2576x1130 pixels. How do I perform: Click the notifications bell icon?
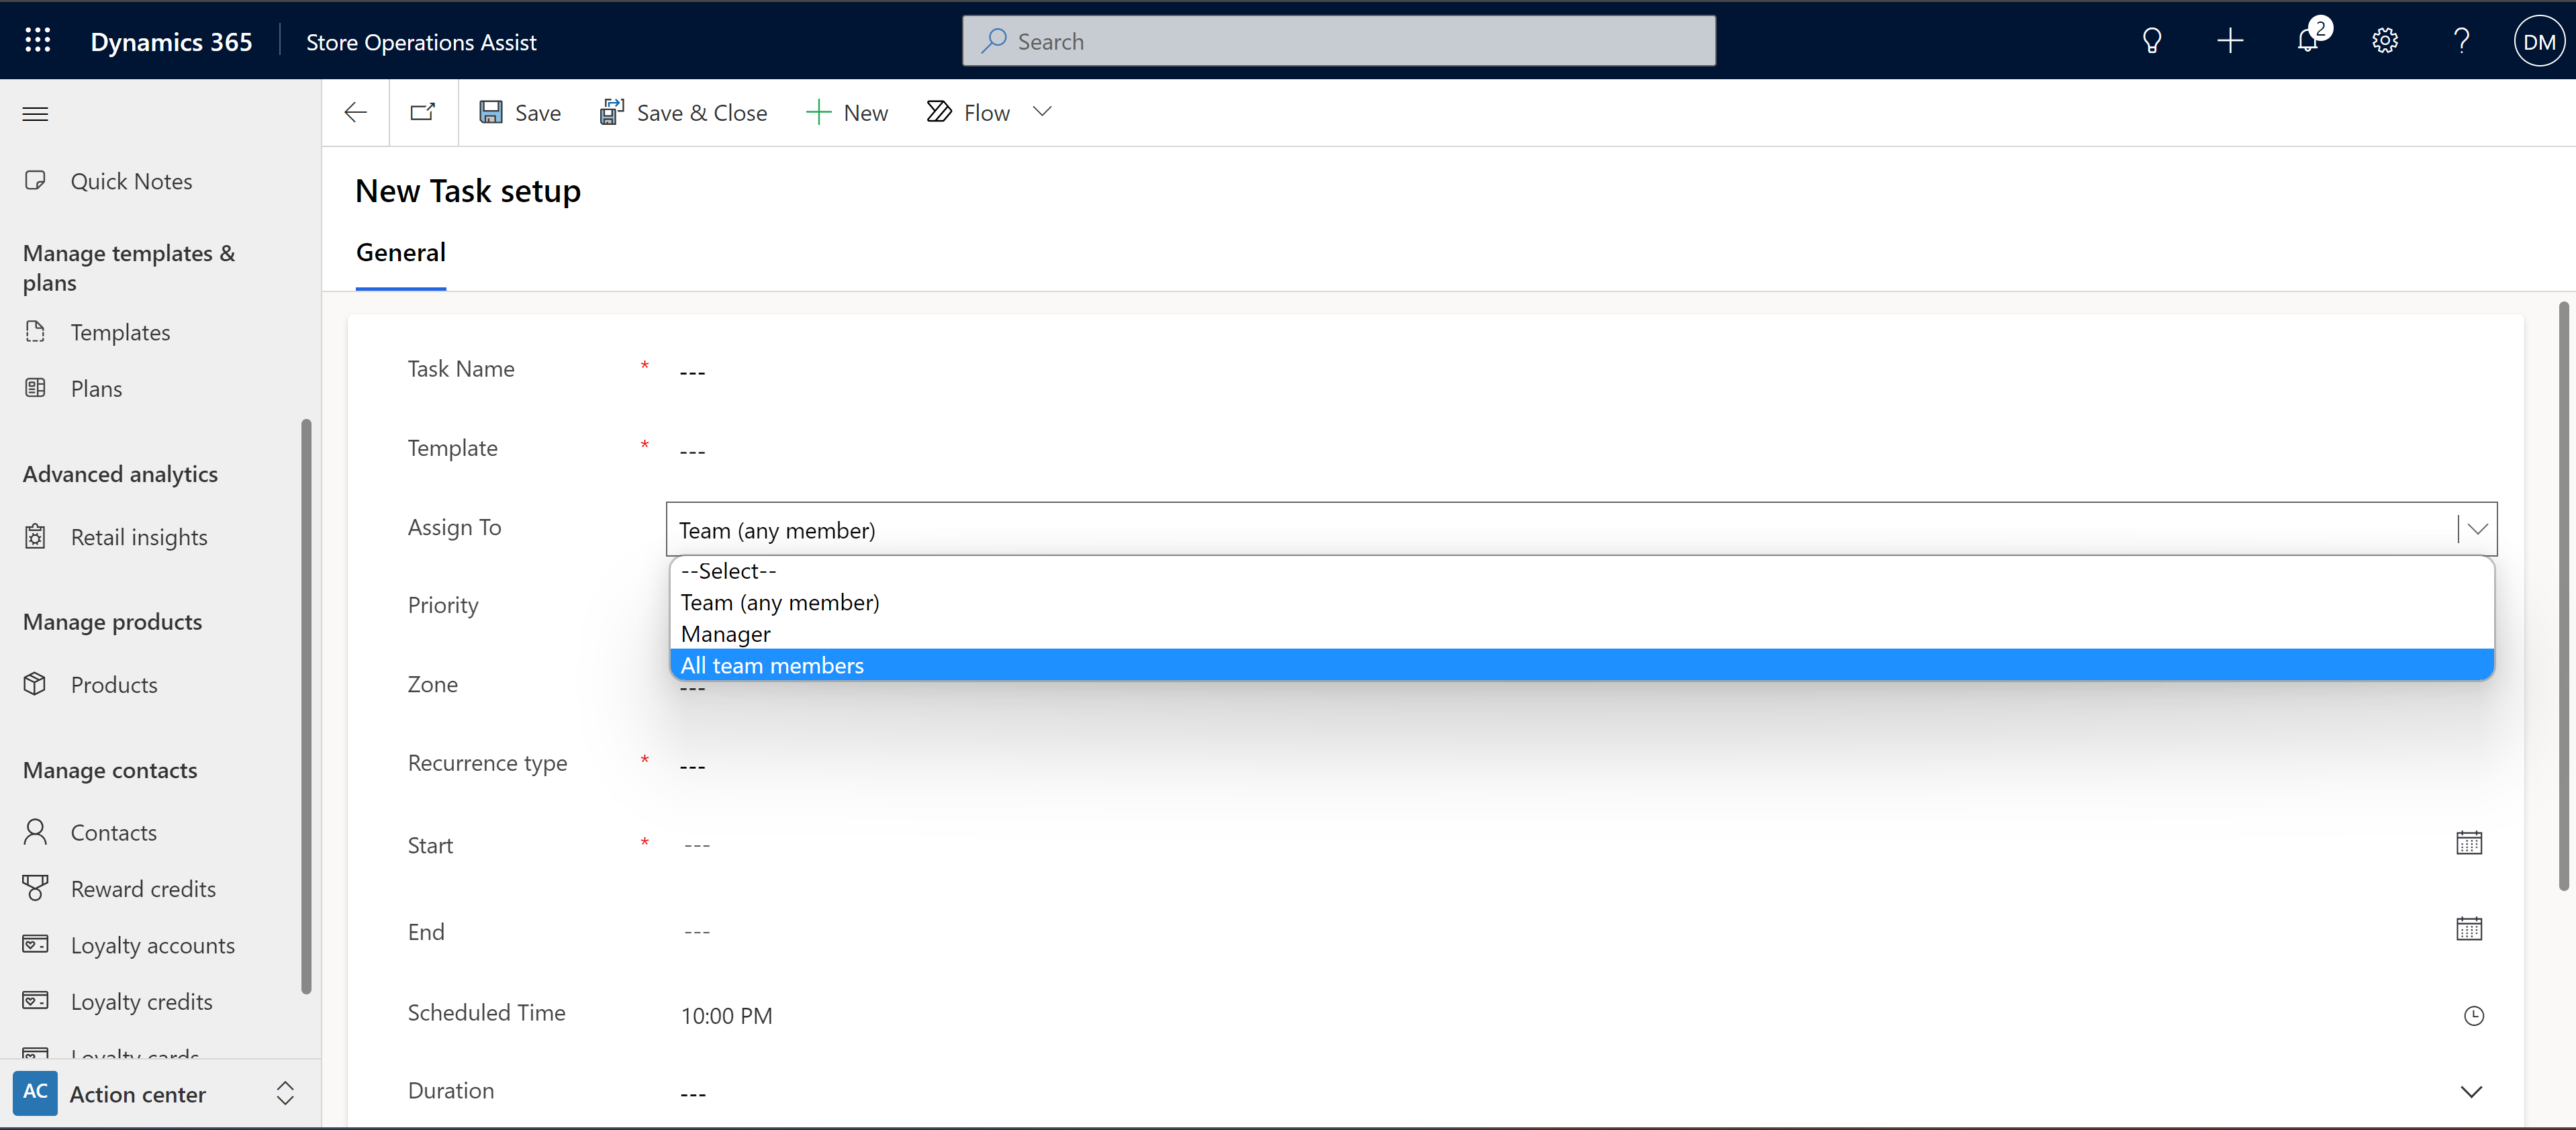pyautogui.click(x=2308, y=40)
